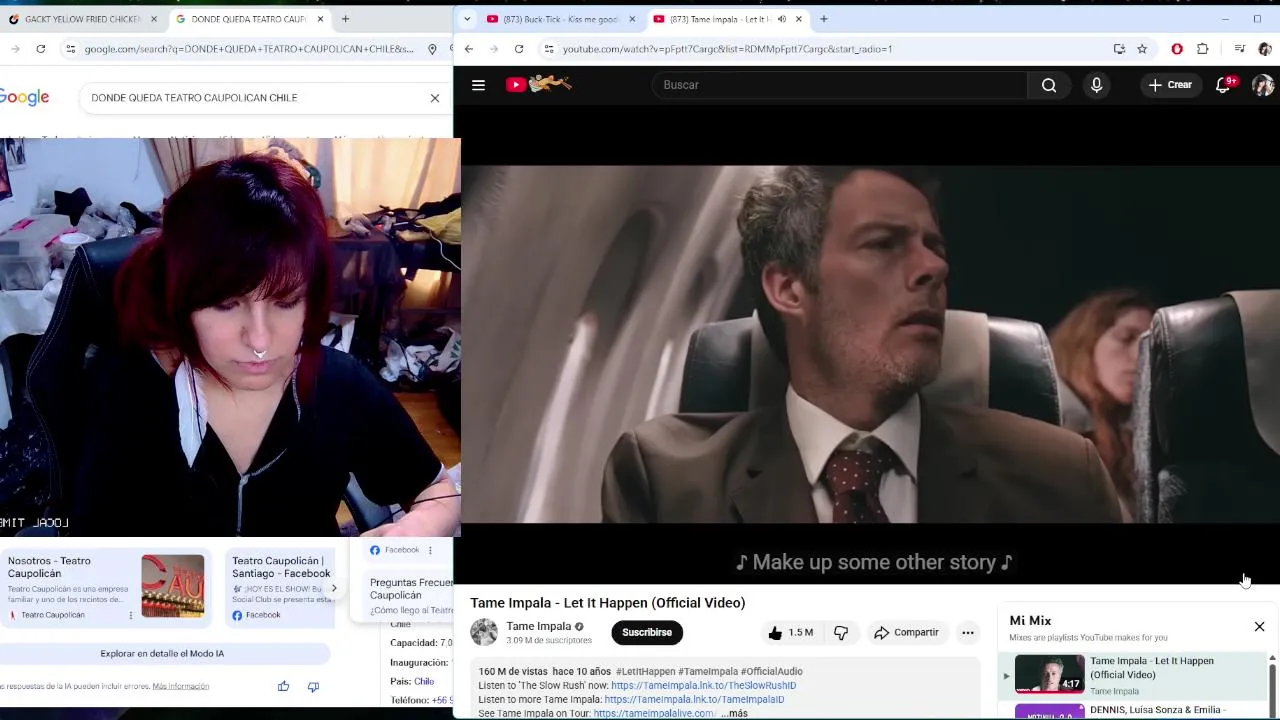Open a new tab in the YouTube window
This screenshot has height=720, width=1280.
pyautogui.click(x=823, y=19)
